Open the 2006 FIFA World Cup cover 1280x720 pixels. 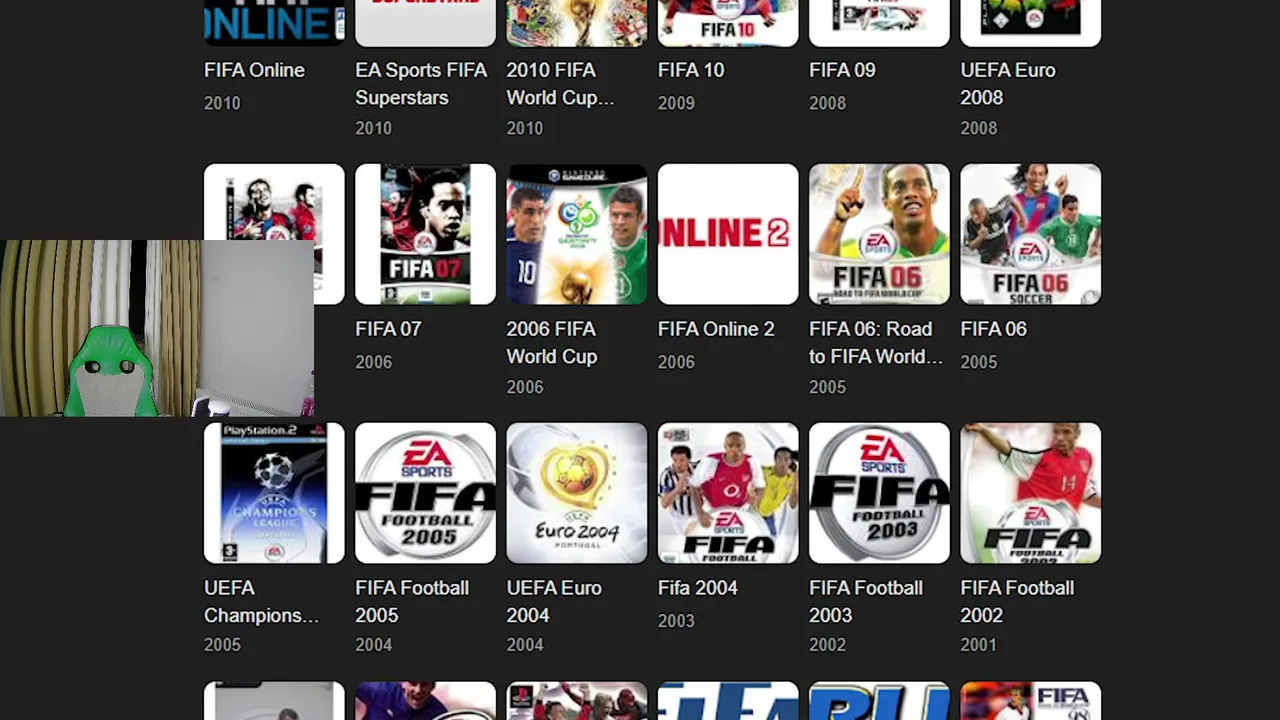(577, 234)
